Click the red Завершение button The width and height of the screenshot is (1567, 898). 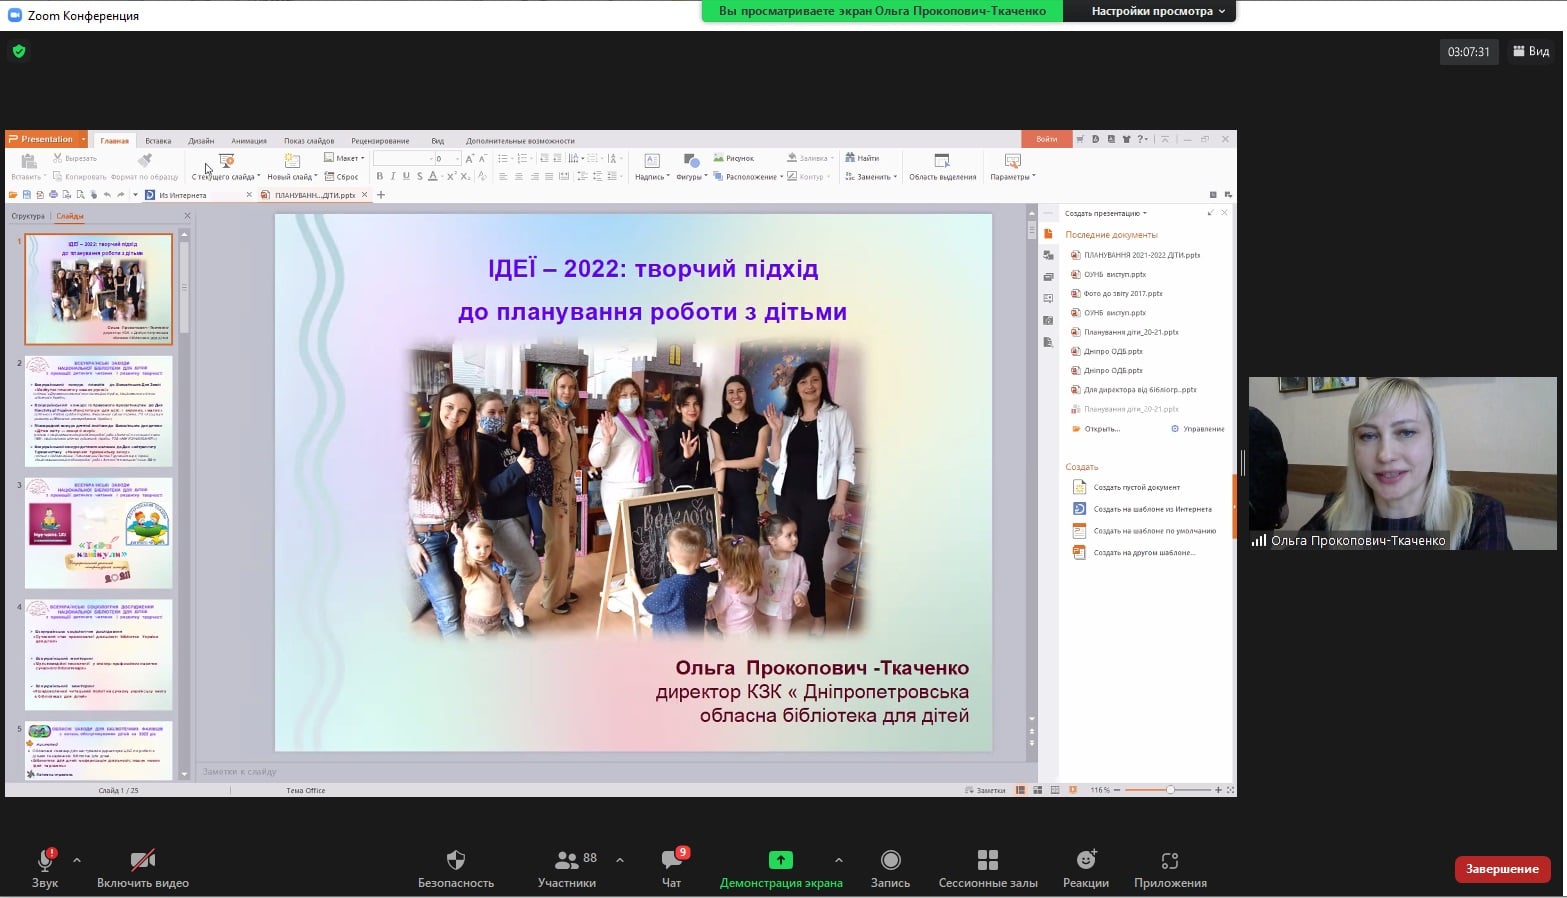point(1502,869)
